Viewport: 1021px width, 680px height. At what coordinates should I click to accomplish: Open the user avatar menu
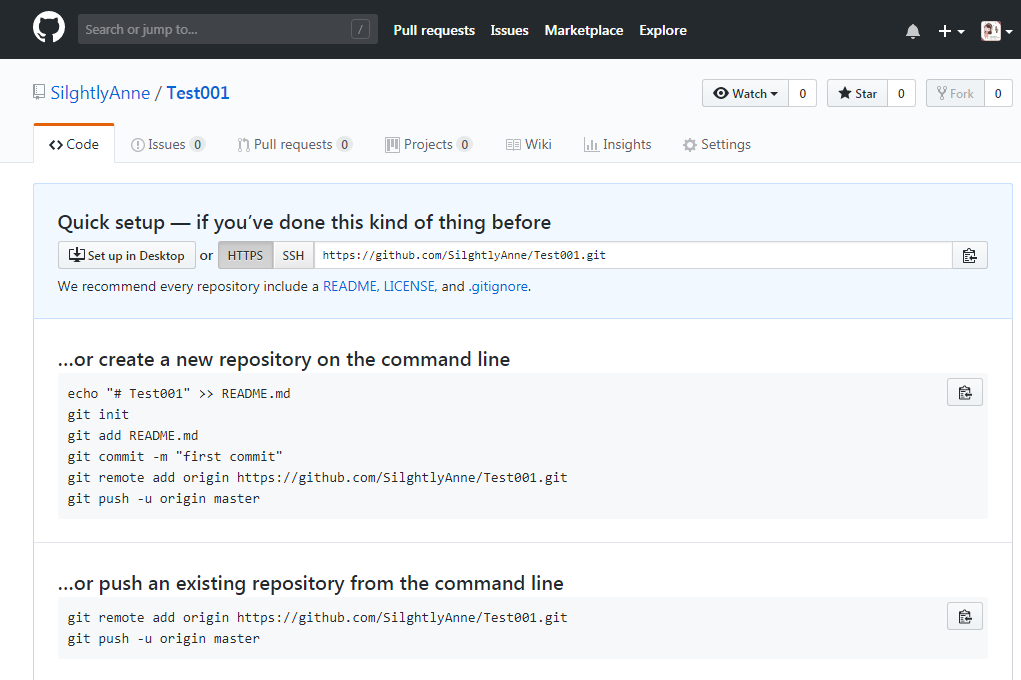[x=996, y=31]
